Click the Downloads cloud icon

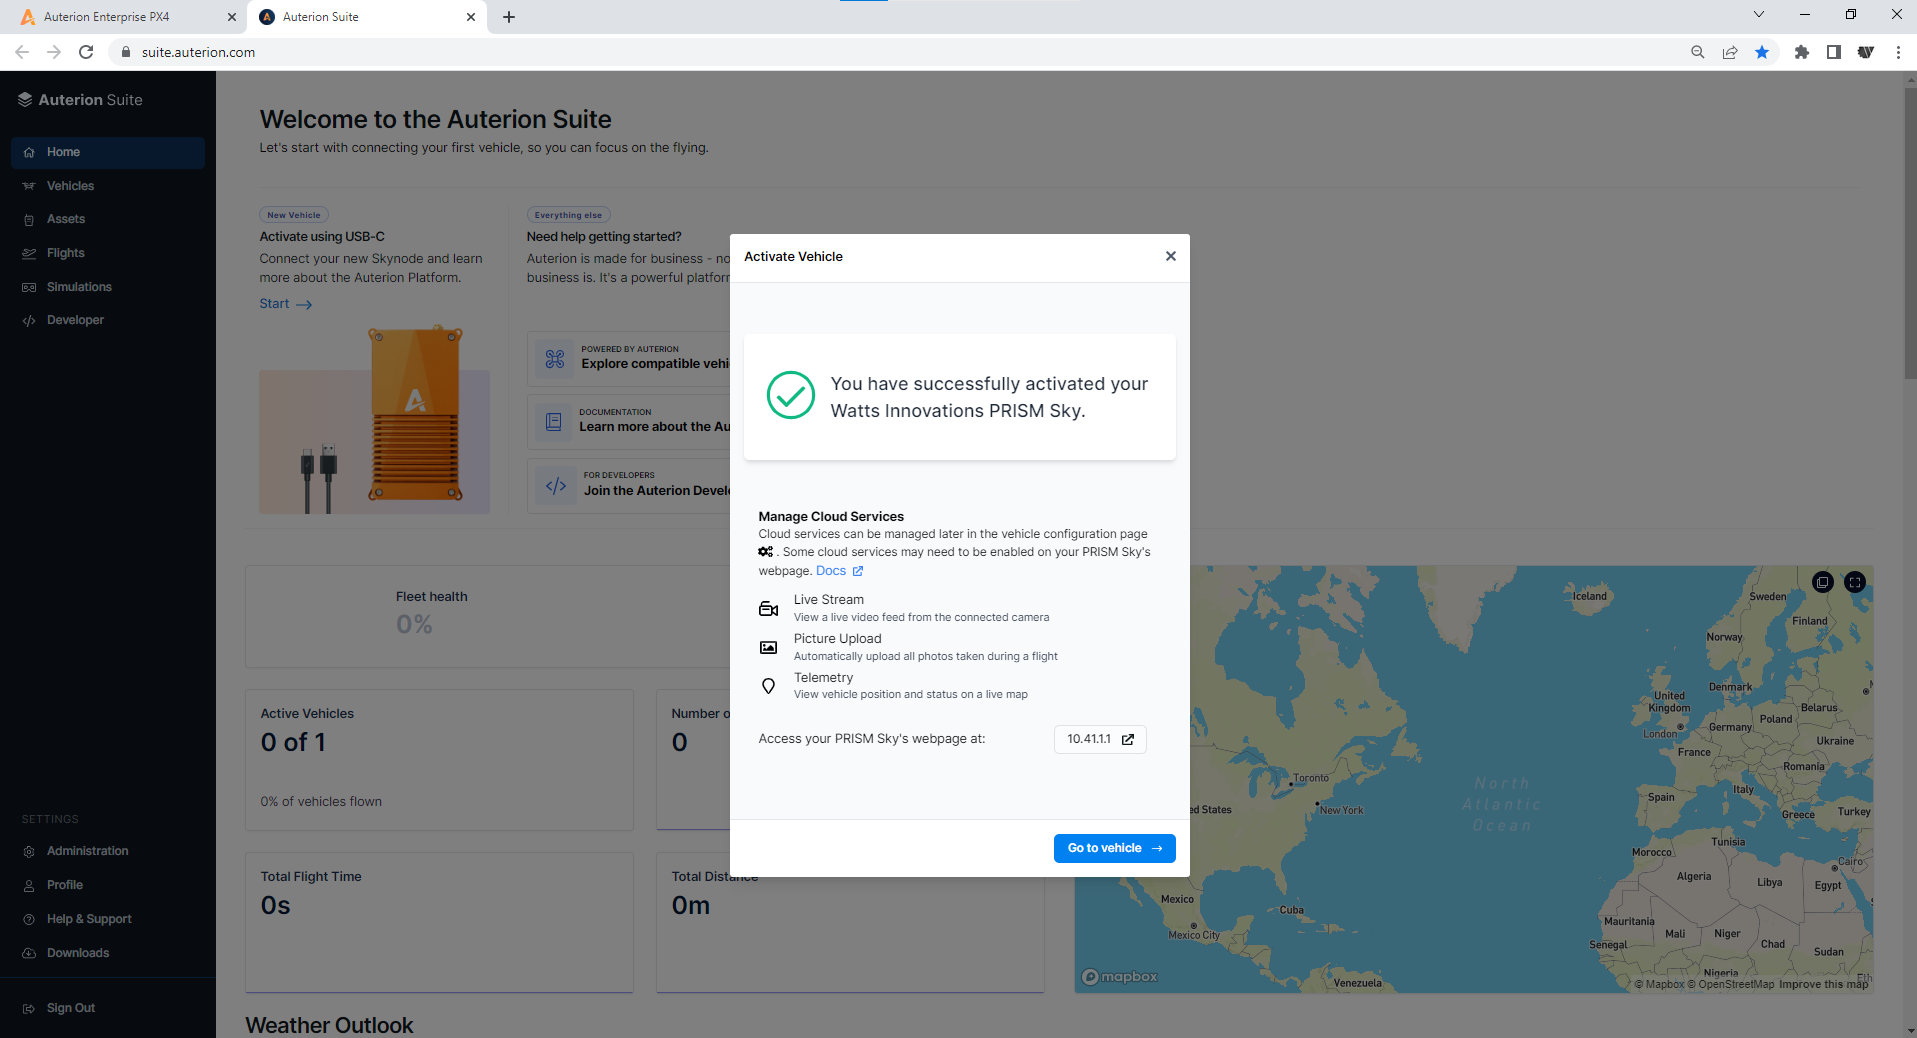pyautogui.click(x=29, y=954)
